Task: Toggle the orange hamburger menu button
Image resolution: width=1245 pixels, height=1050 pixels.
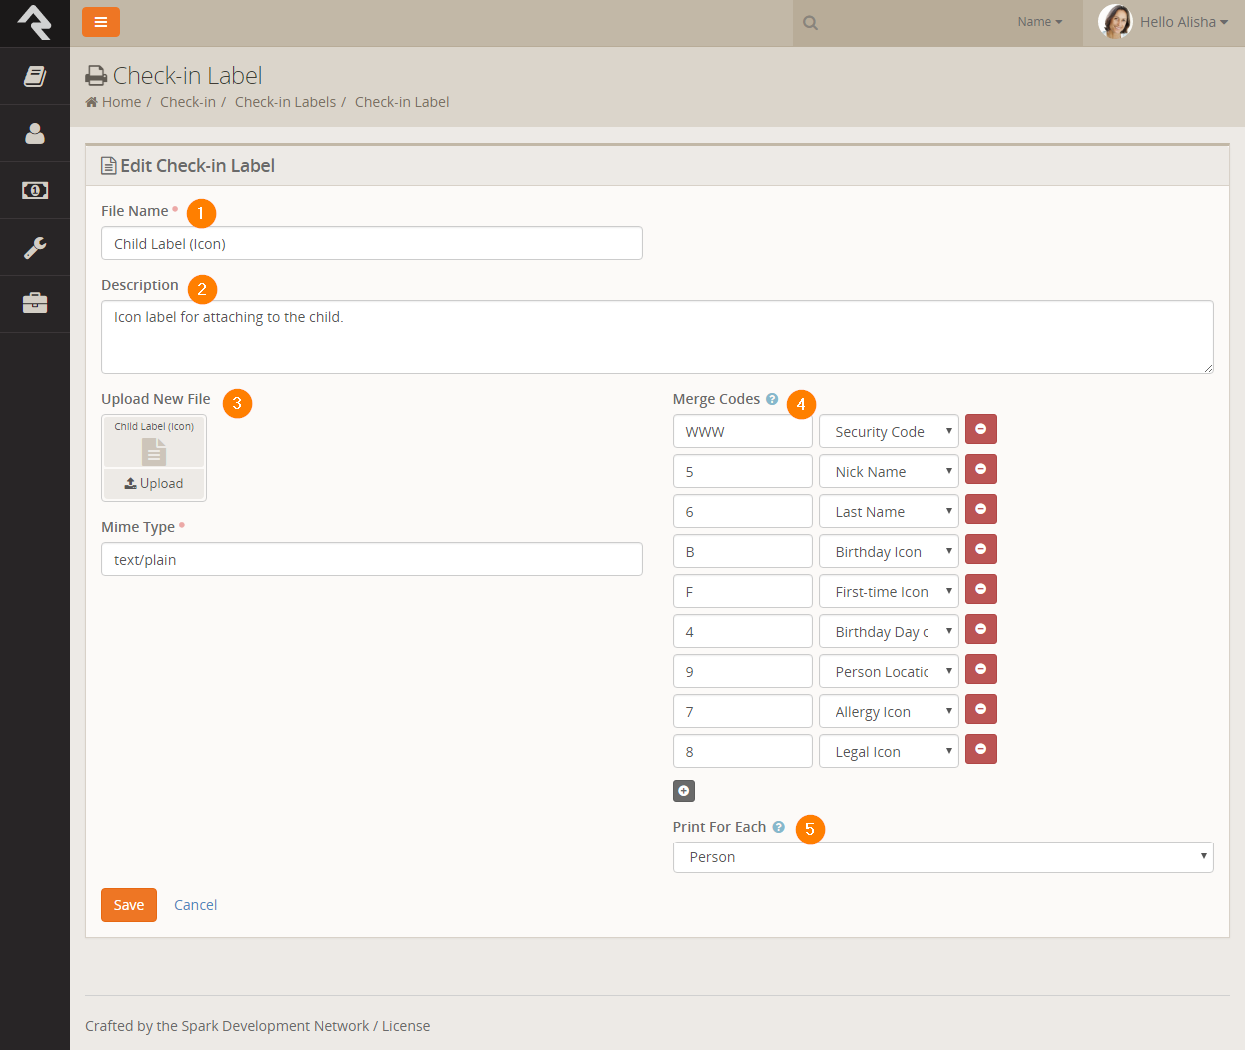Action: click(x=101, y=22)
